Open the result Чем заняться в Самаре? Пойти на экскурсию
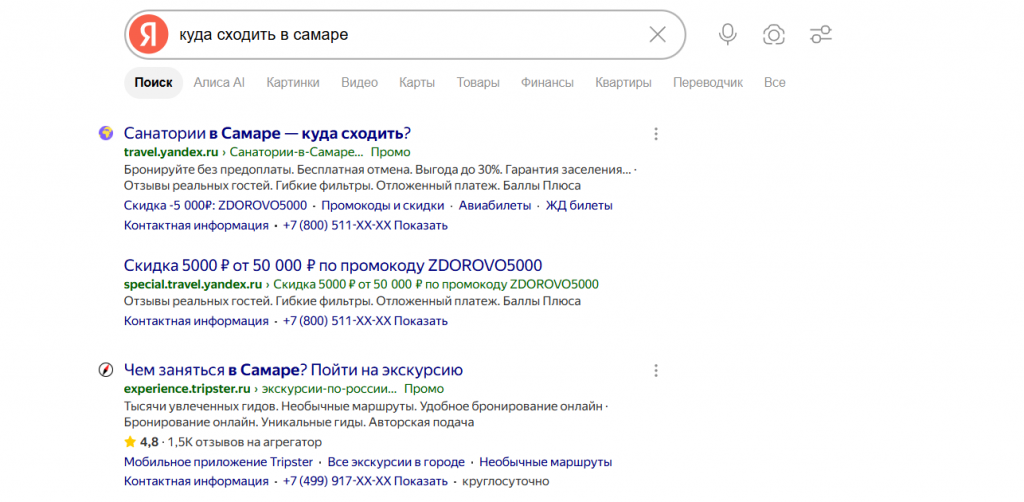The height and width of the screenshot is (502, 1024). click(293, 371)
